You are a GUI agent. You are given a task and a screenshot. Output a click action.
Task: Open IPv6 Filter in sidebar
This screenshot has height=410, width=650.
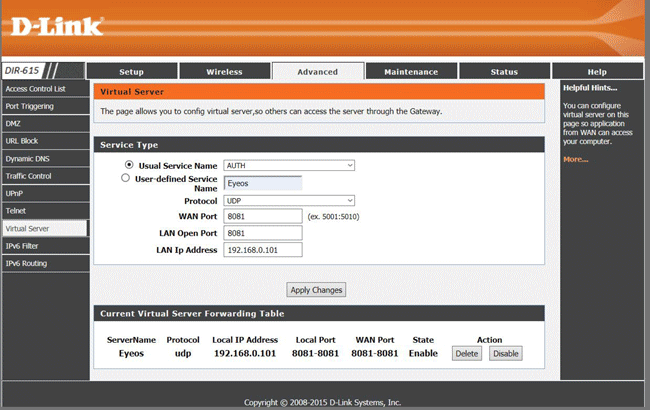click(46, 246)
